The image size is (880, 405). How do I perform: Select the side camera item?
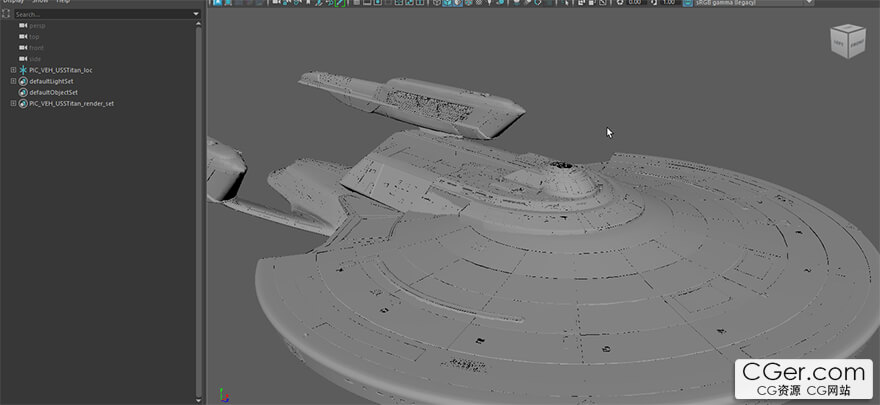point(35,59)
